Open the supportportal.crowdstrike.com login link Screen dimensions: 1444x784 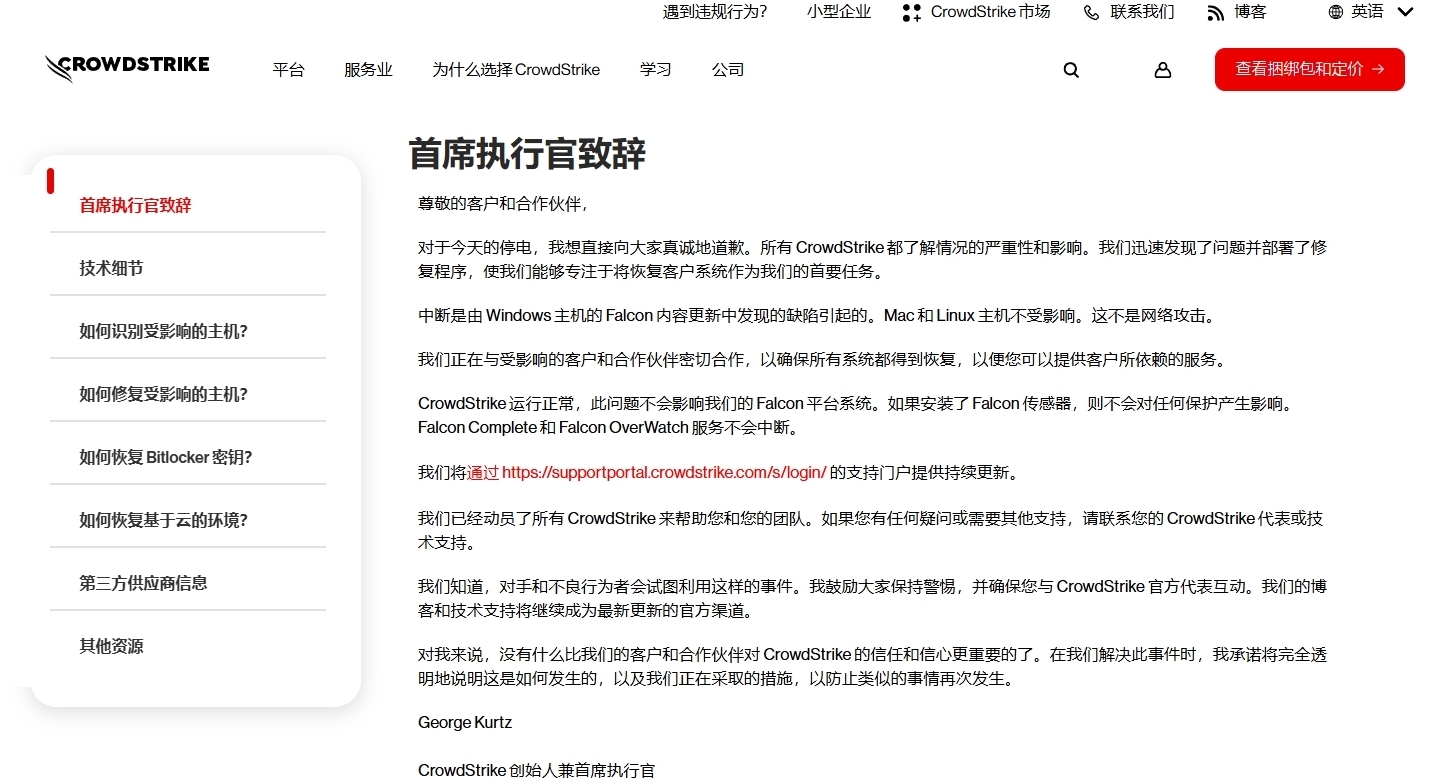pos(664,472)
